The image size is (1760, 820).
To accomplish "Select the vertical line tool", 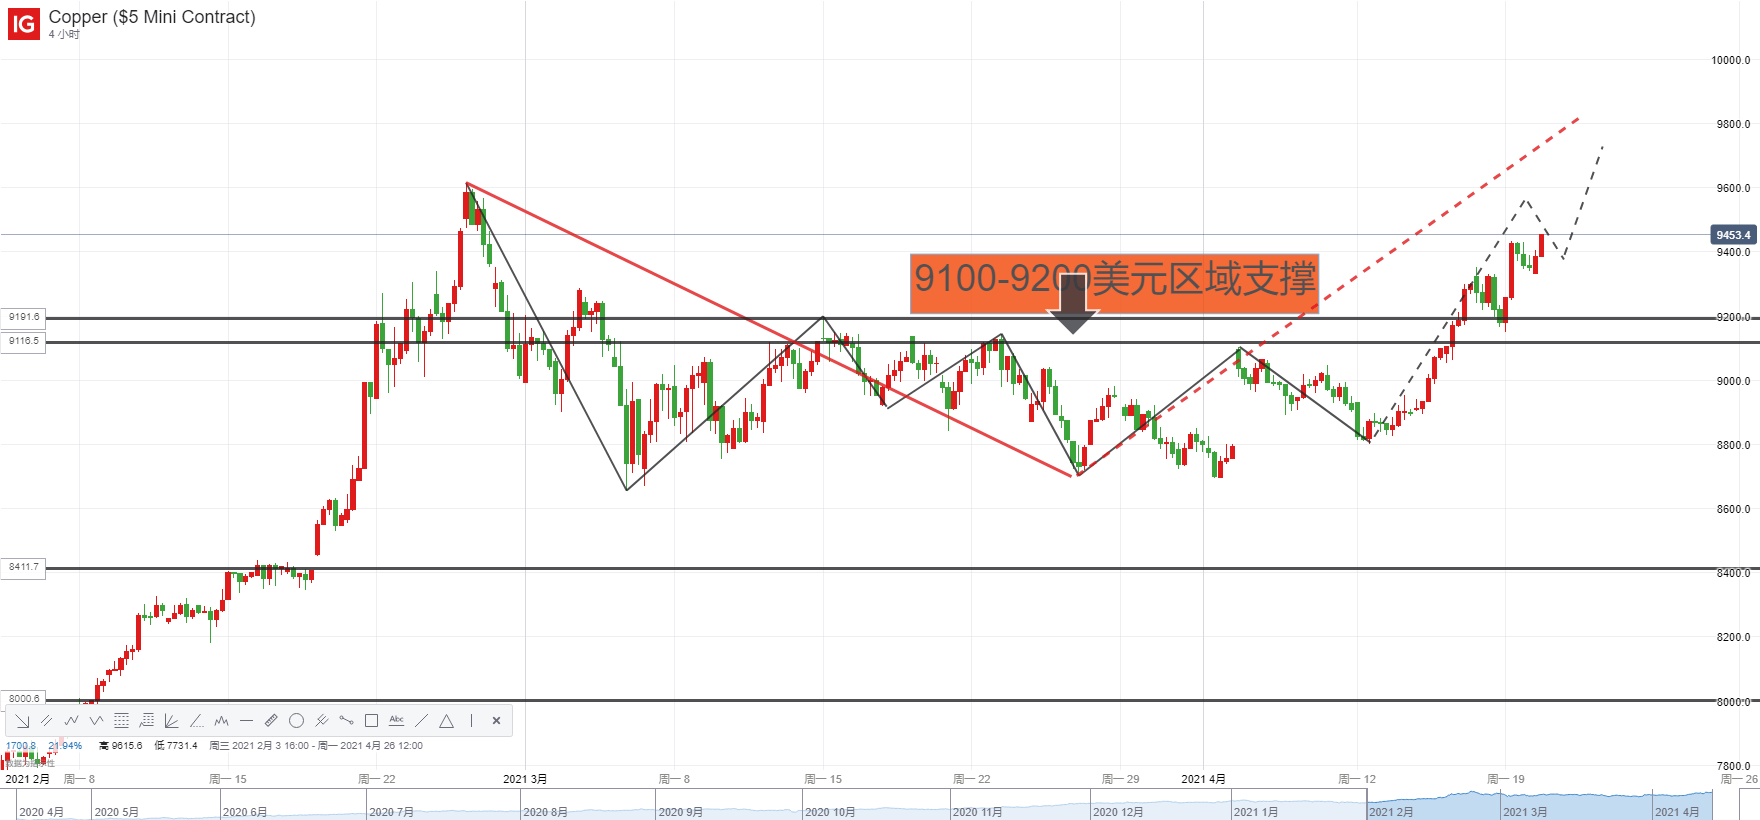I will point(471,721).
